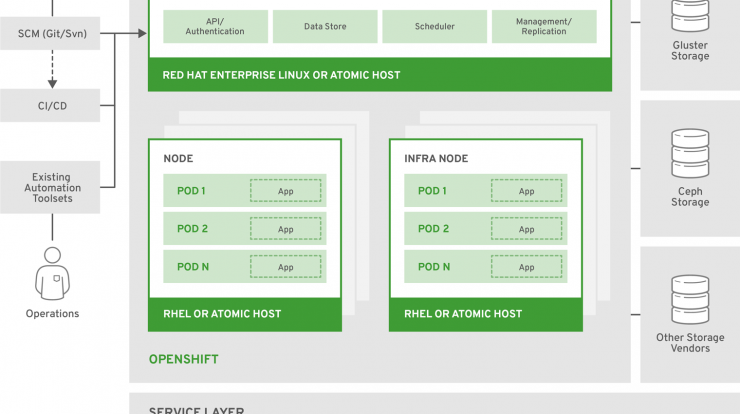Click POD 2 label in INFRA NODE box
This screenshot has height=414, width=740.
(433, 228)
